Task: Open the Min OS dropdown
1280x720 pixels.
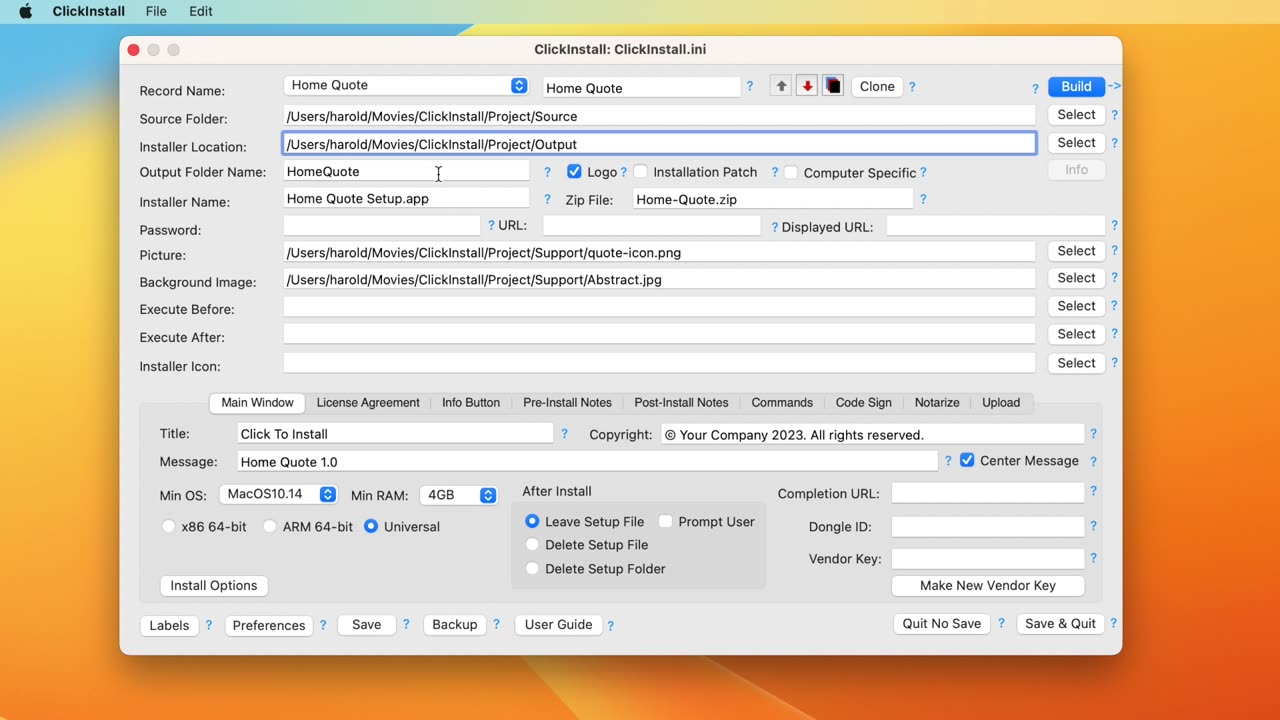Action: click(x=278, y=494)
